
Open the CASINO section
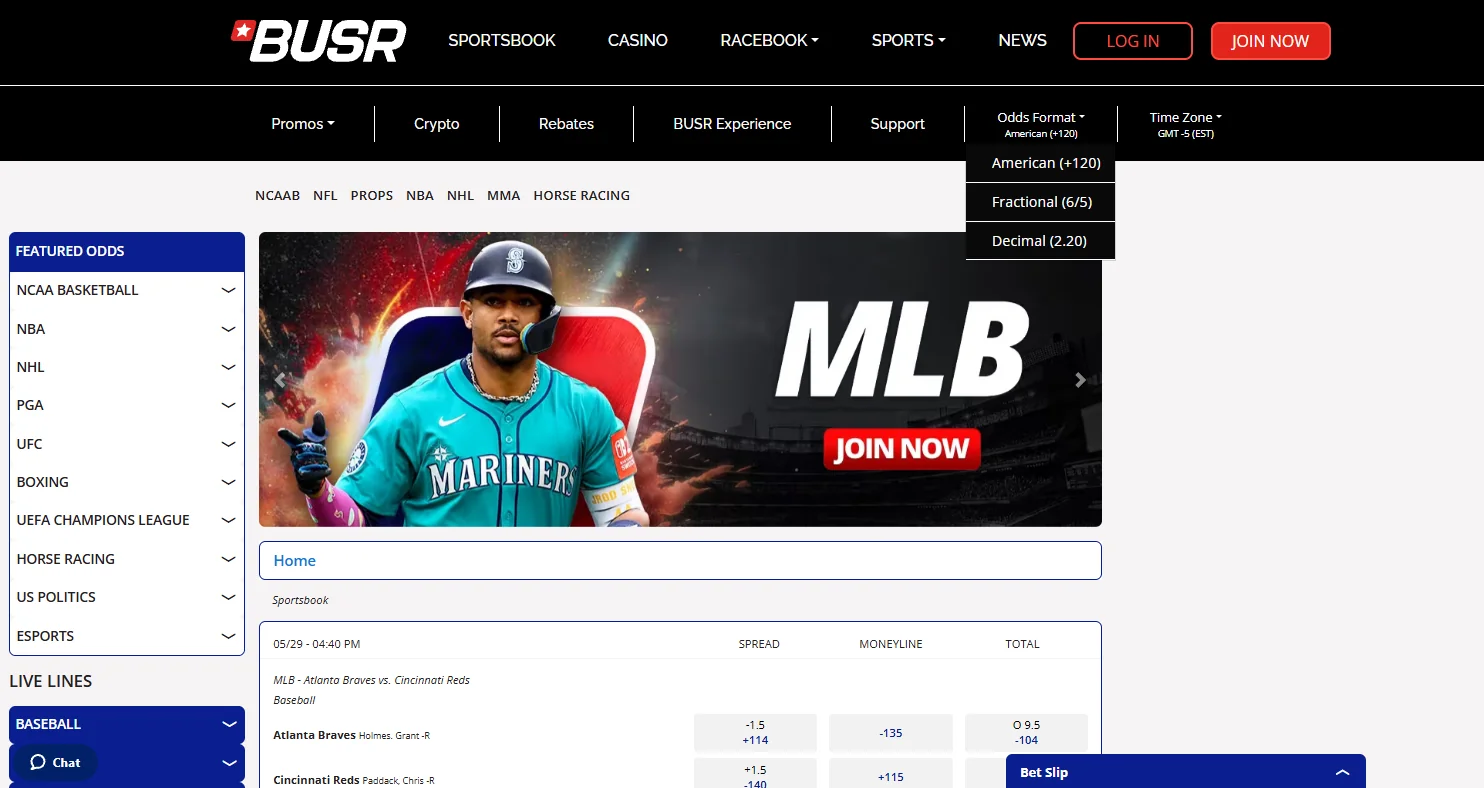(x=638, y=41)
